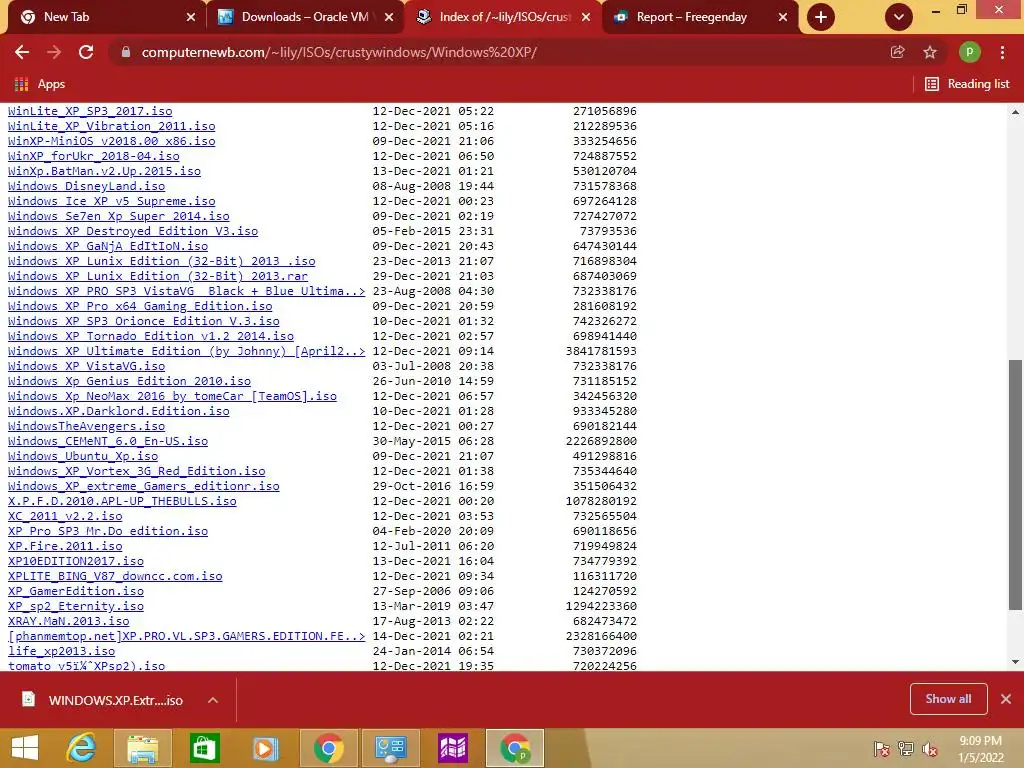Click date 30-May-2015 06:28
The height and width of the screenshot is (768, 1024).
tap(433, 441)
